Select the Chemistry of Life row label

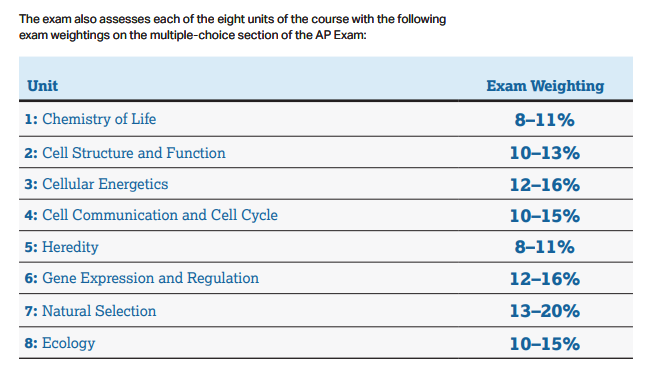point(99,119)
